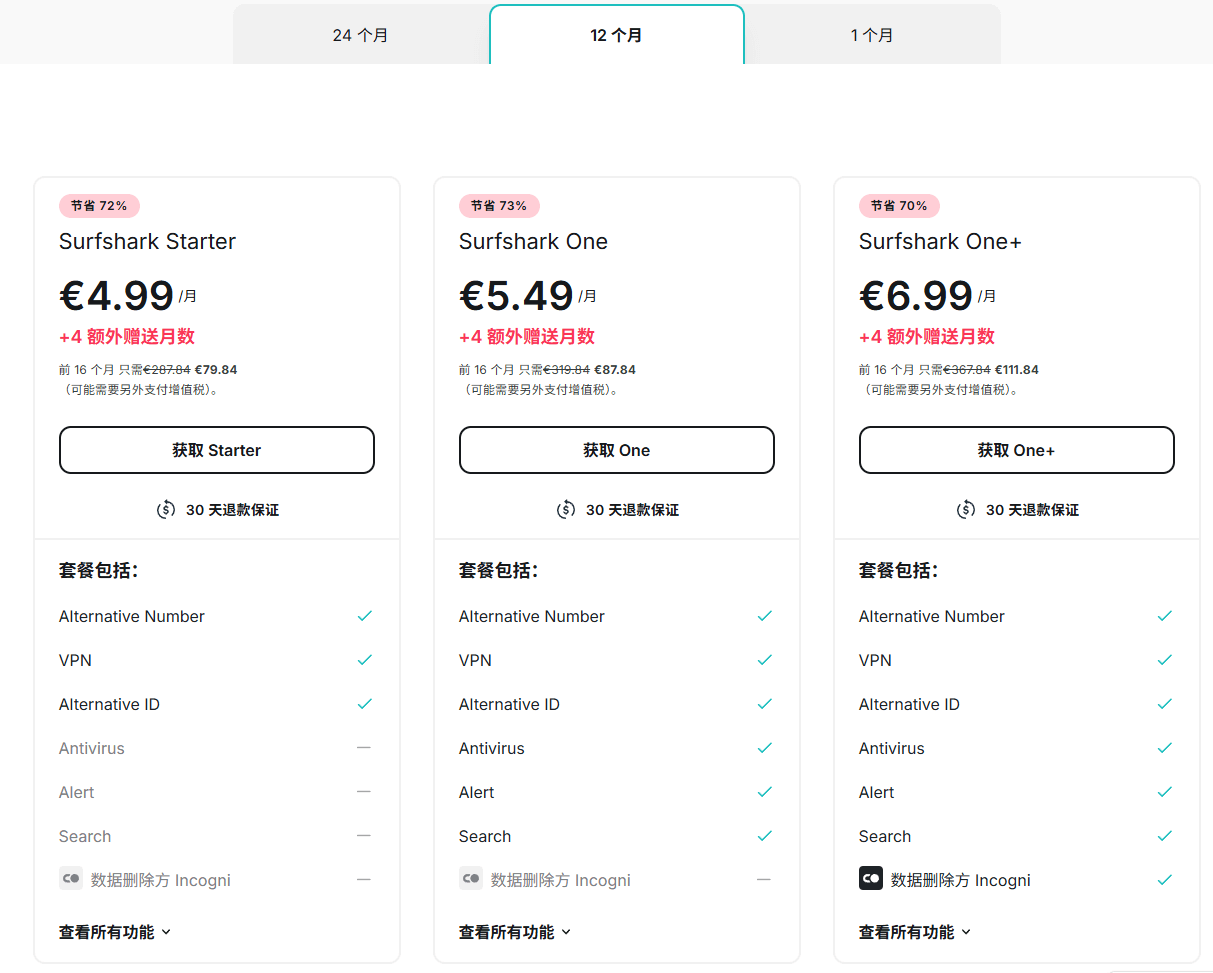Image resolution: width=1213 pixels, height=973 pixels.
Task: Click the 节省 73% badge on Surfshark One
Action: (499, 206)
